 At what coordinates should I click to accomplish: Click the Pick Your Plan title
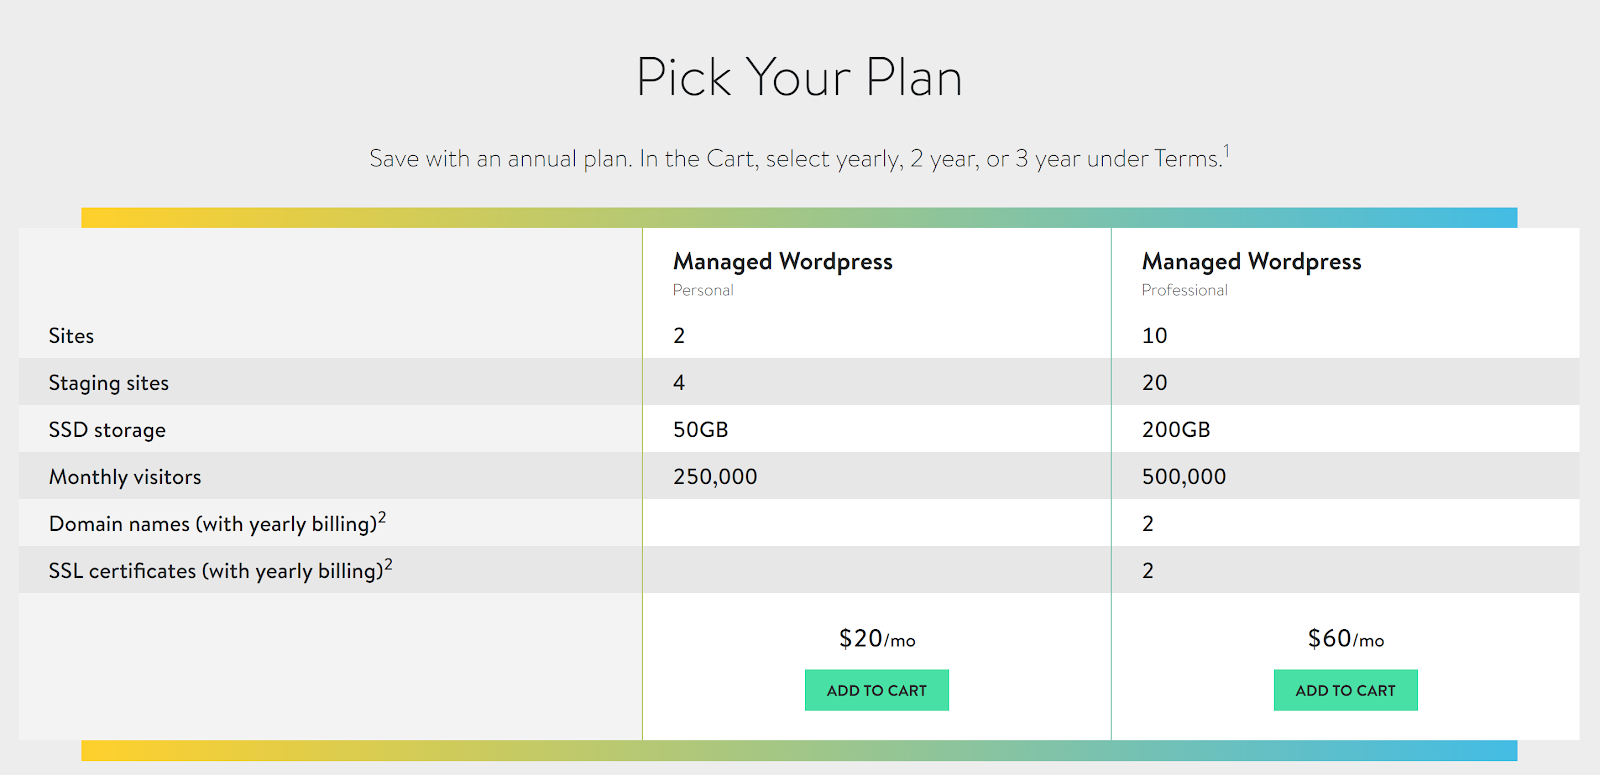tap(799, 77)
